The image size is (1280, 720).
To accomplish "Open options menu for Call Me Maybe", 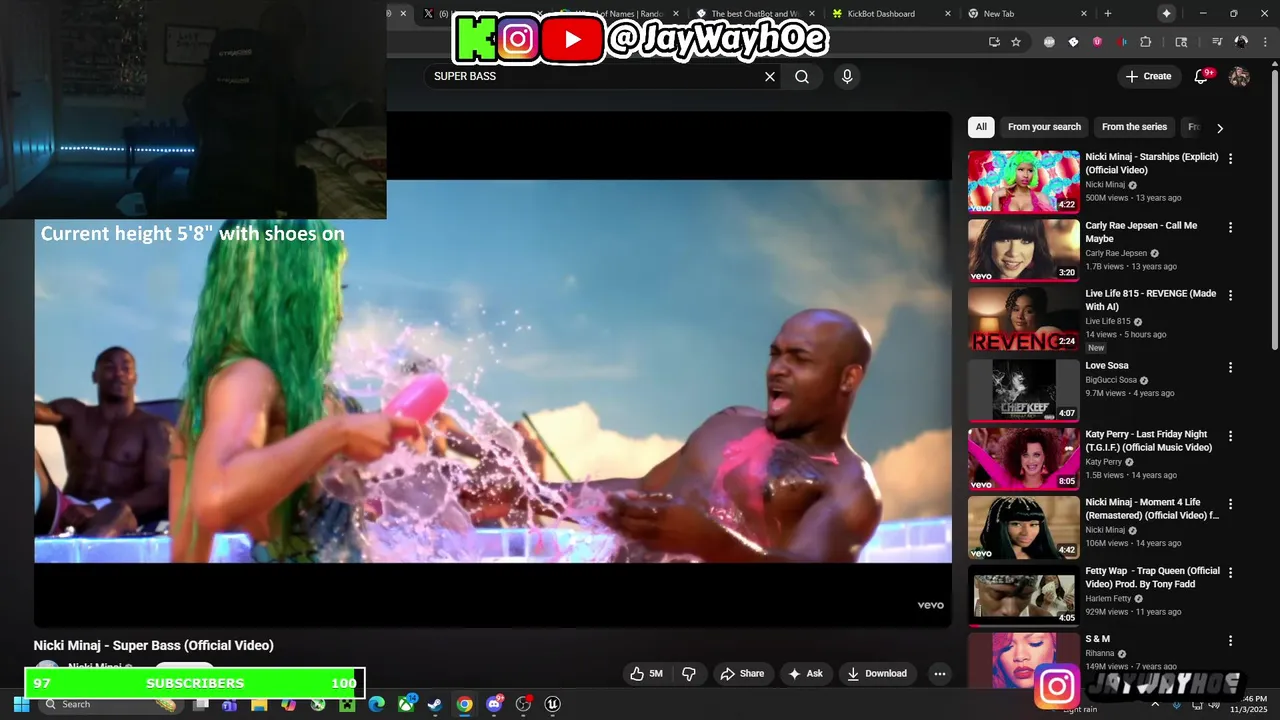I will [x=1230, y=227].
